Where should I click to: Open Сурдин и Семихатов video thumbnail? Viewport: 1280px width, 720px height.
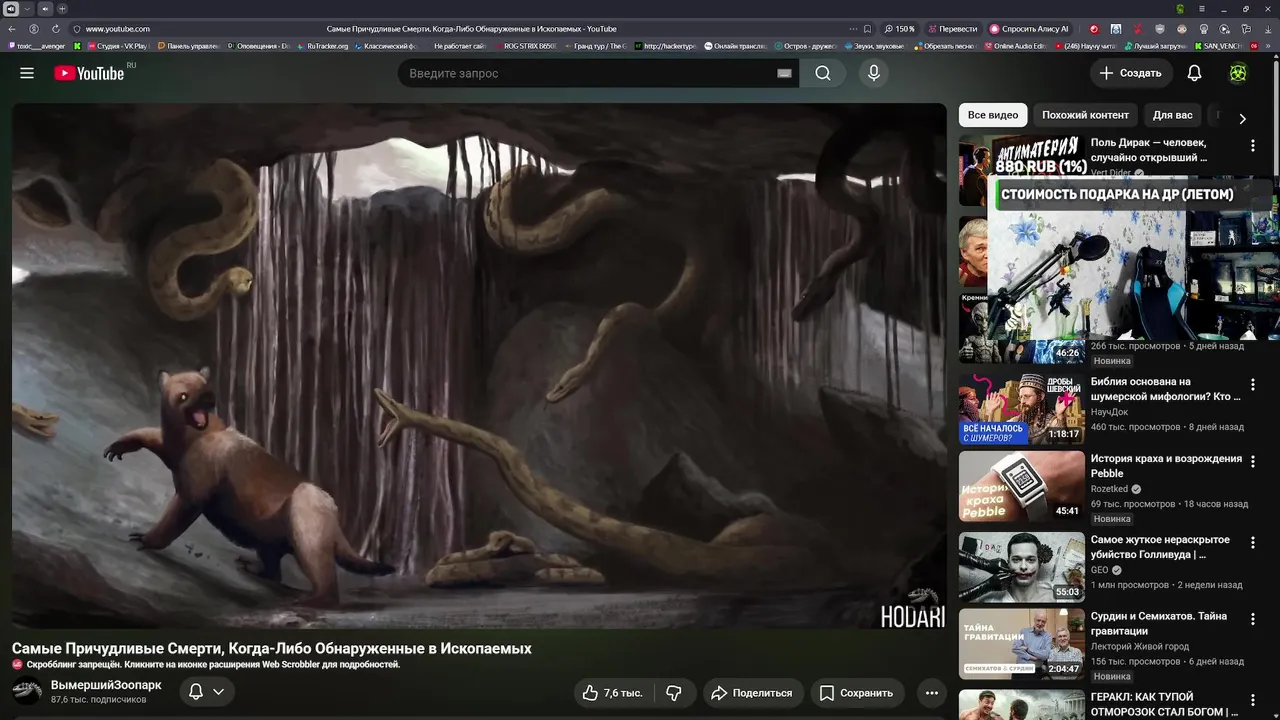coord(1021,644)
